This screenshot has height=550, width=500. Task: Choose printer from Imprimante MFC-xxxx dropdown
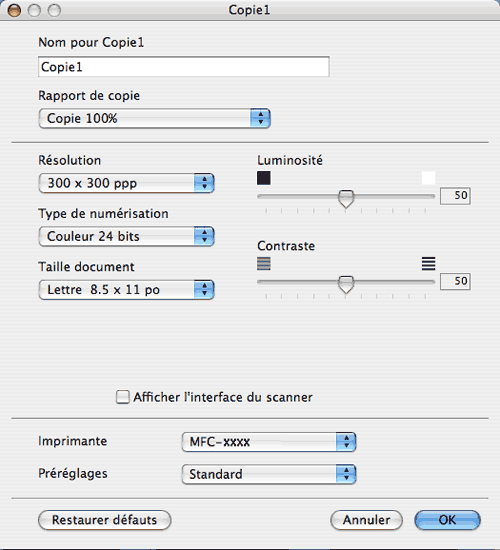(269, 442)
